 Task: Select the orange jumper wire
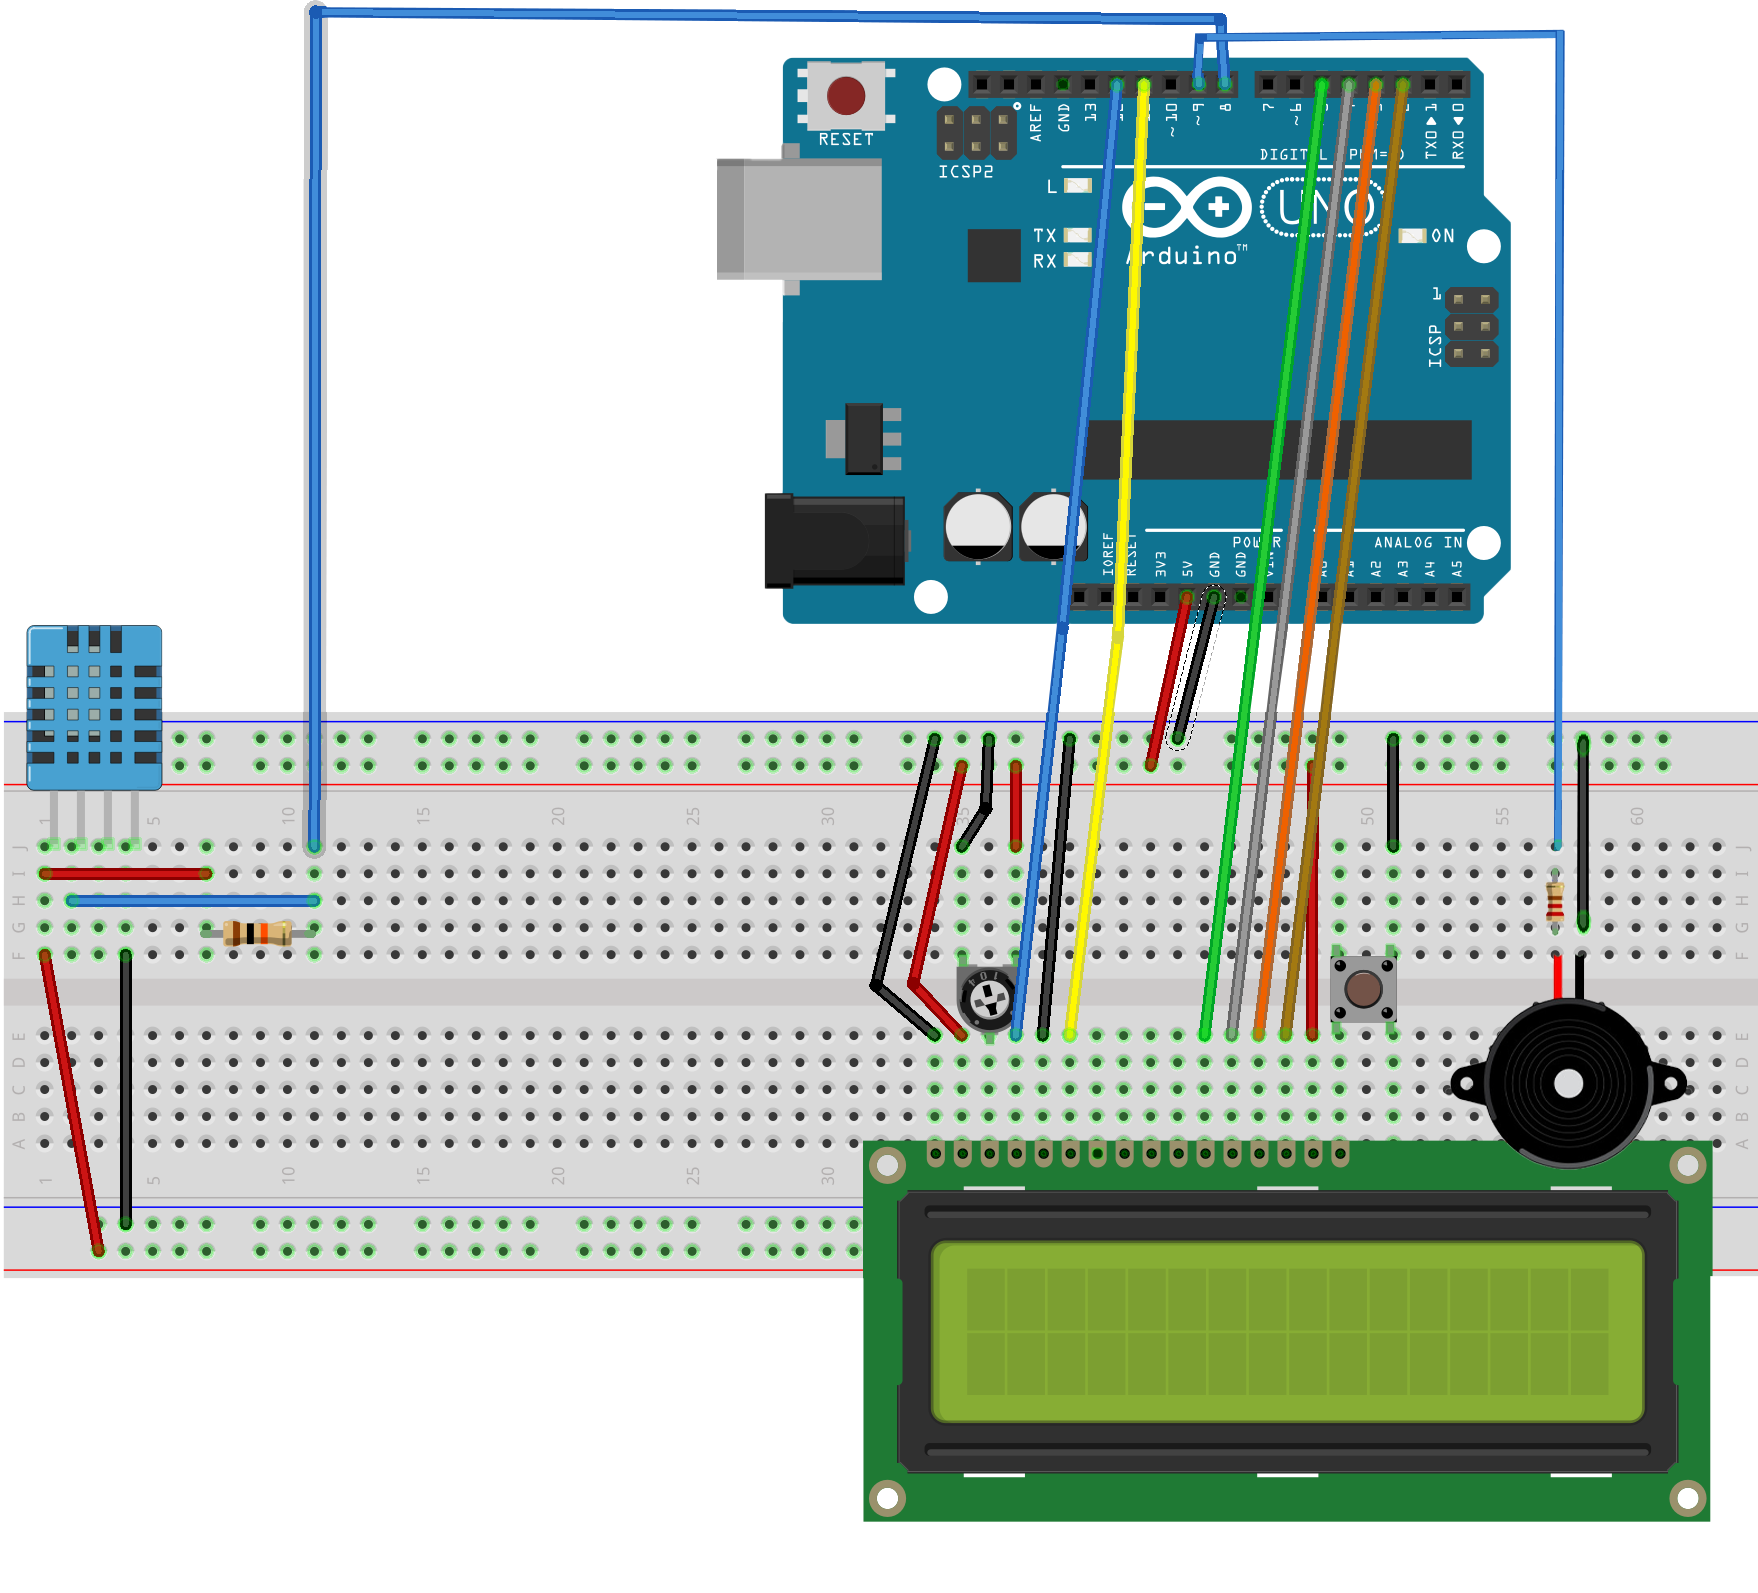coord(1318,560)
